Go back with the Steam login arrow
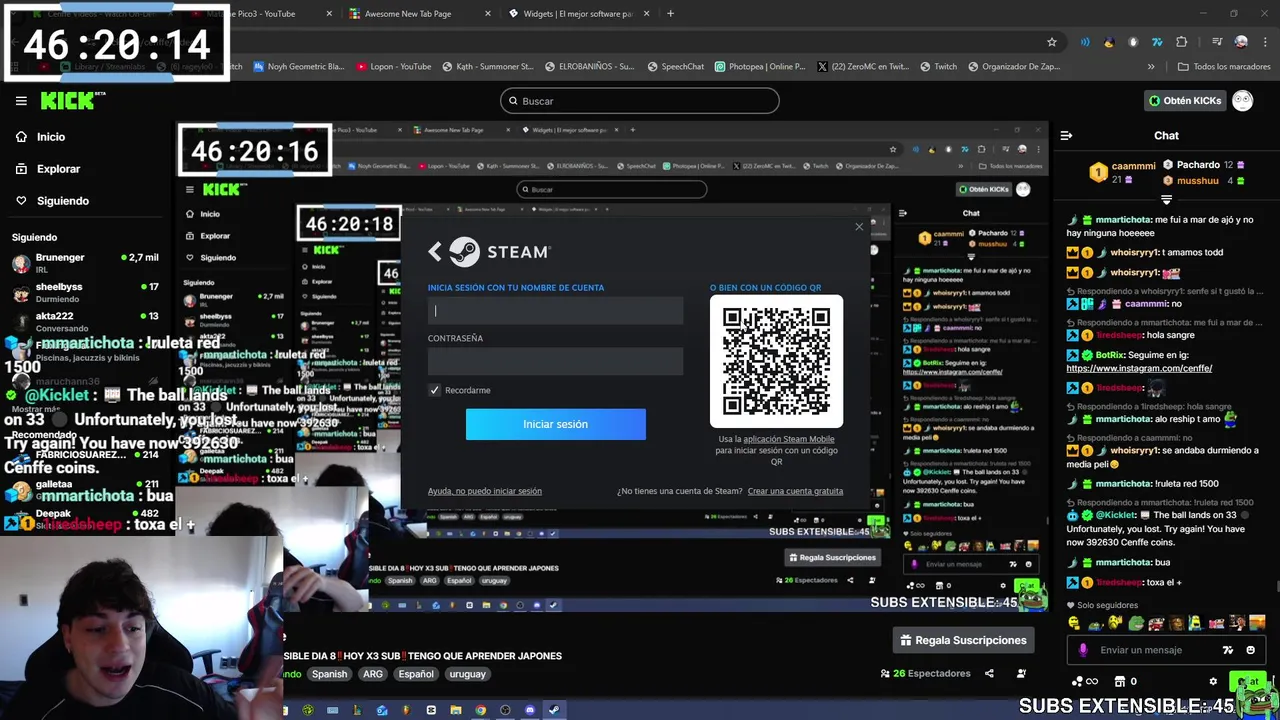The height and width of the screenshot is (720, 1280). (x=435, y=252)
